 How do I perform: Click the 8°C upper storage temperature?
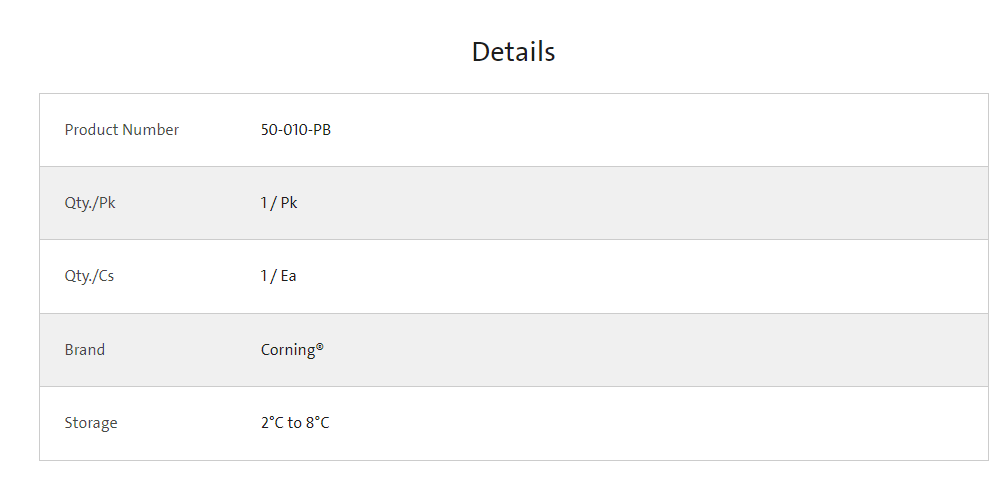tap(318, 423)
